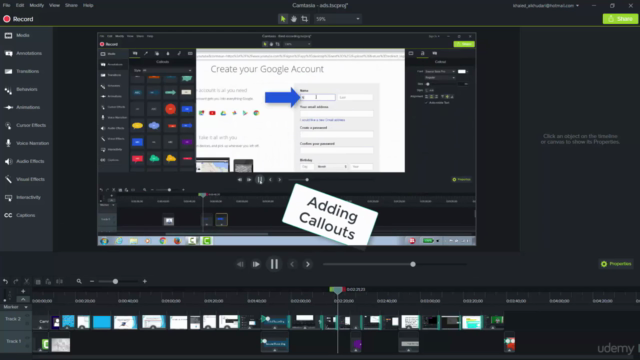Split the clip at the playhead
The image size is (640, 360).
click(x=59, y=281)
